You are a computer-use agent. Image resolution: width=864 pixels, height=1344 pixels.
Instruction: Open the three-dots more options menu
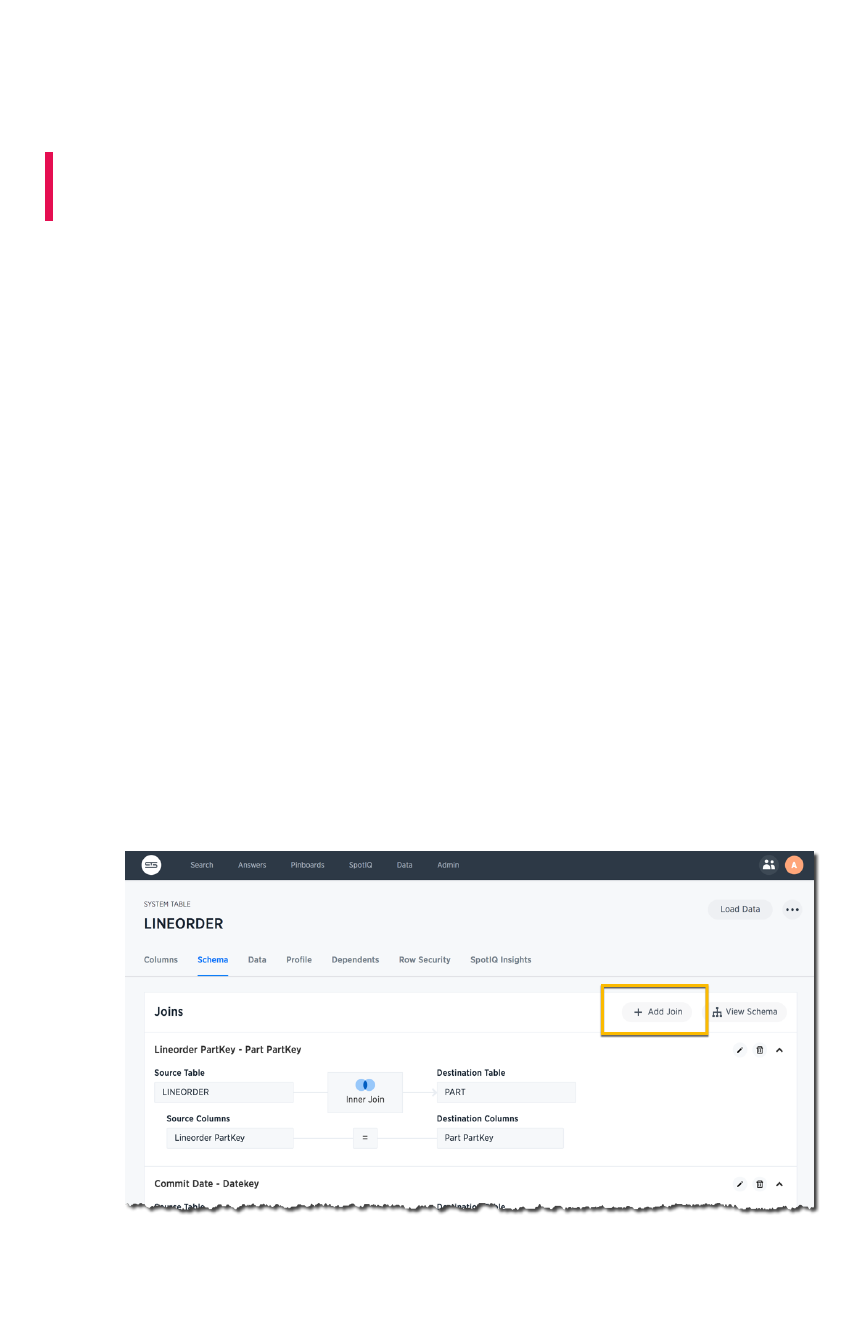pyautogui.click(x=792, y=910)
